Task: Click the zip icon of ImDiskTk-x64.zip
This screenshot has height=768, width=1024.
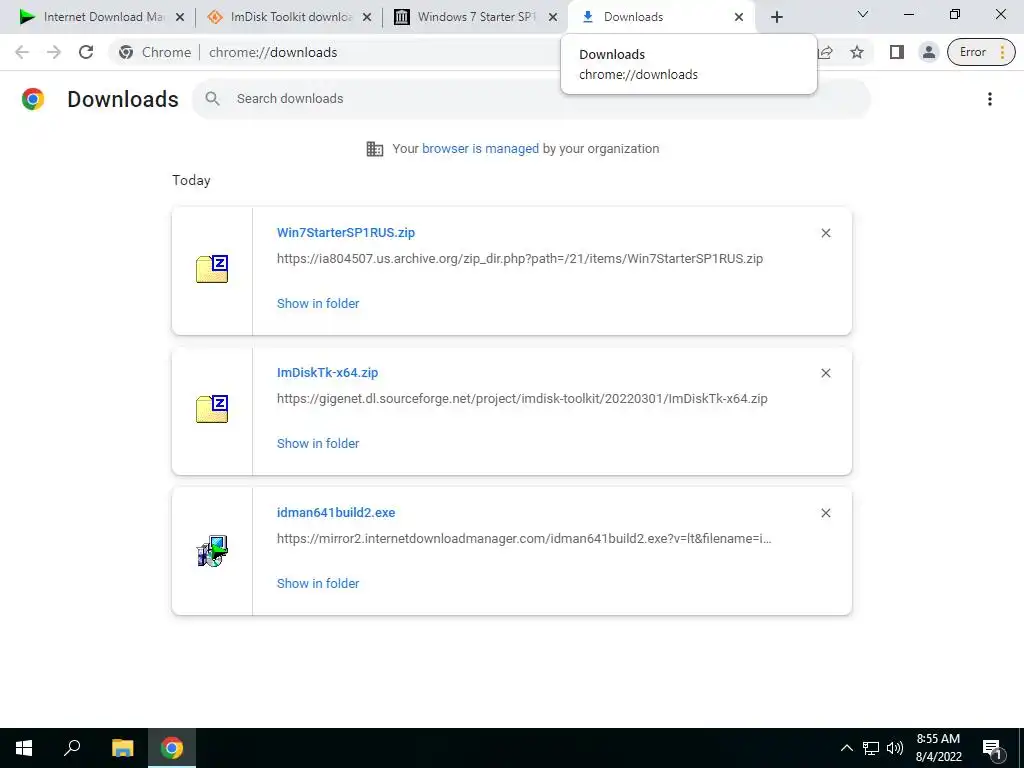Action: point(212,409)
